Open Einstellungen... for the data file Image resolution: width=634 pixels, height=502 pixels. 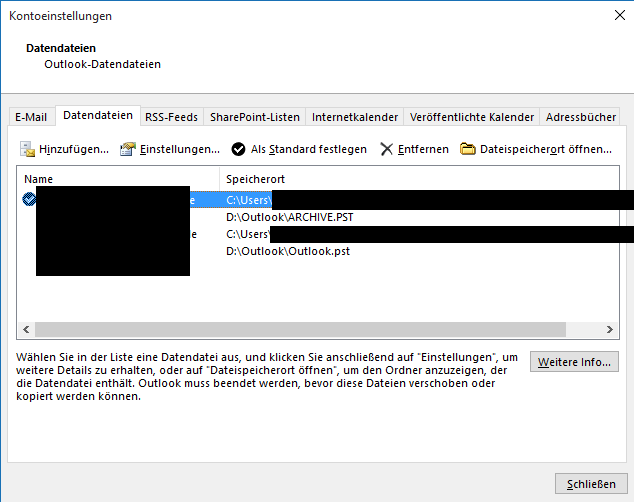(180, 149)
